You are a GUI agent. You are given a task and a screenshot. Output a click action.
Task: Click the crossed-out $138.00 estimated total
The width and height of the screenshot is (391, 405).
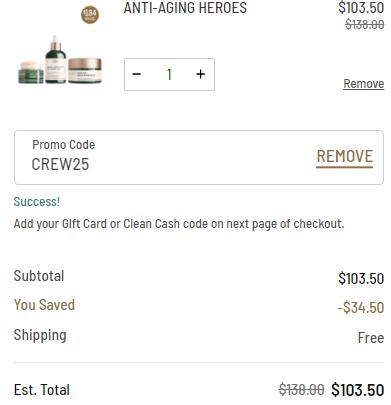point(301,389)
